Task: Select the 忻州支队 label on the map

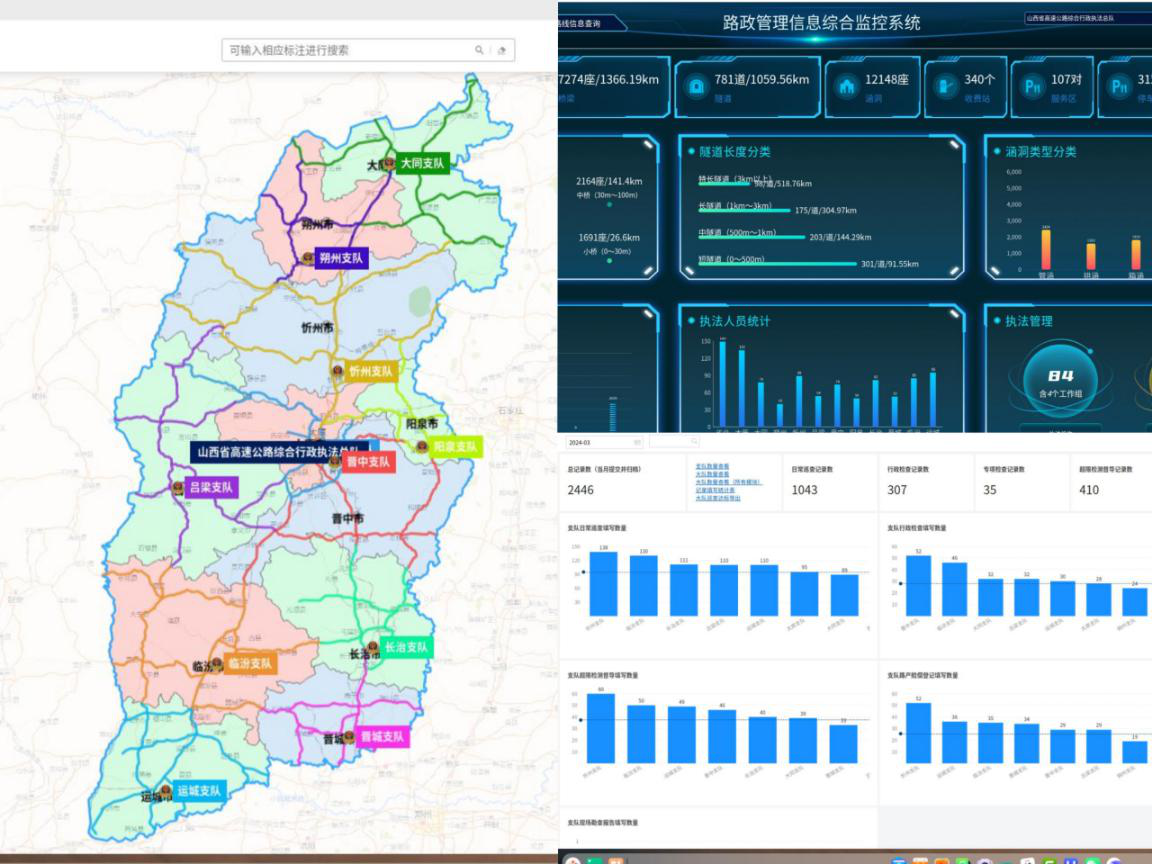Action: pos(371,372)
